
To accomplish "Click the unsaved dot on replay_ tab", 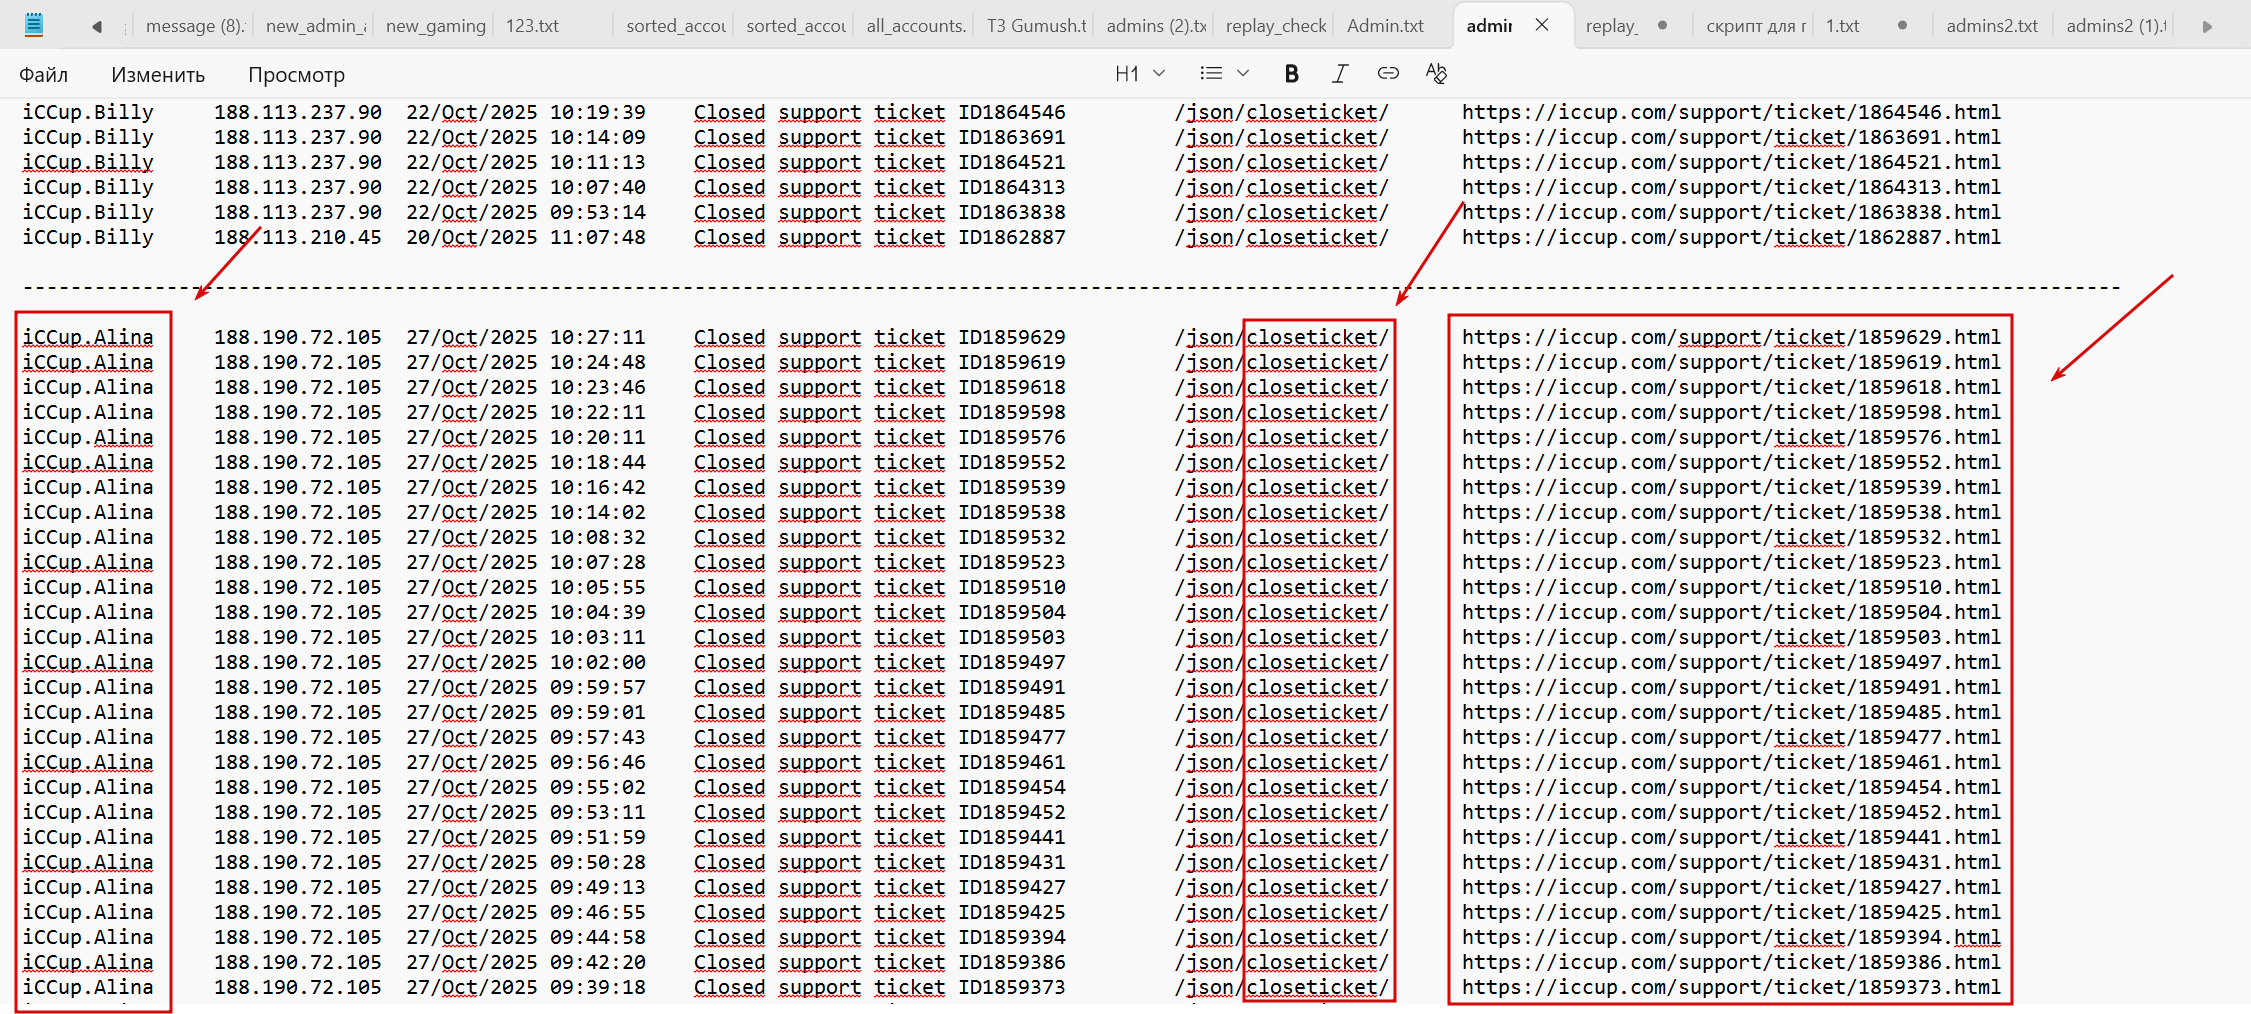I will (x=1662, y=25).
